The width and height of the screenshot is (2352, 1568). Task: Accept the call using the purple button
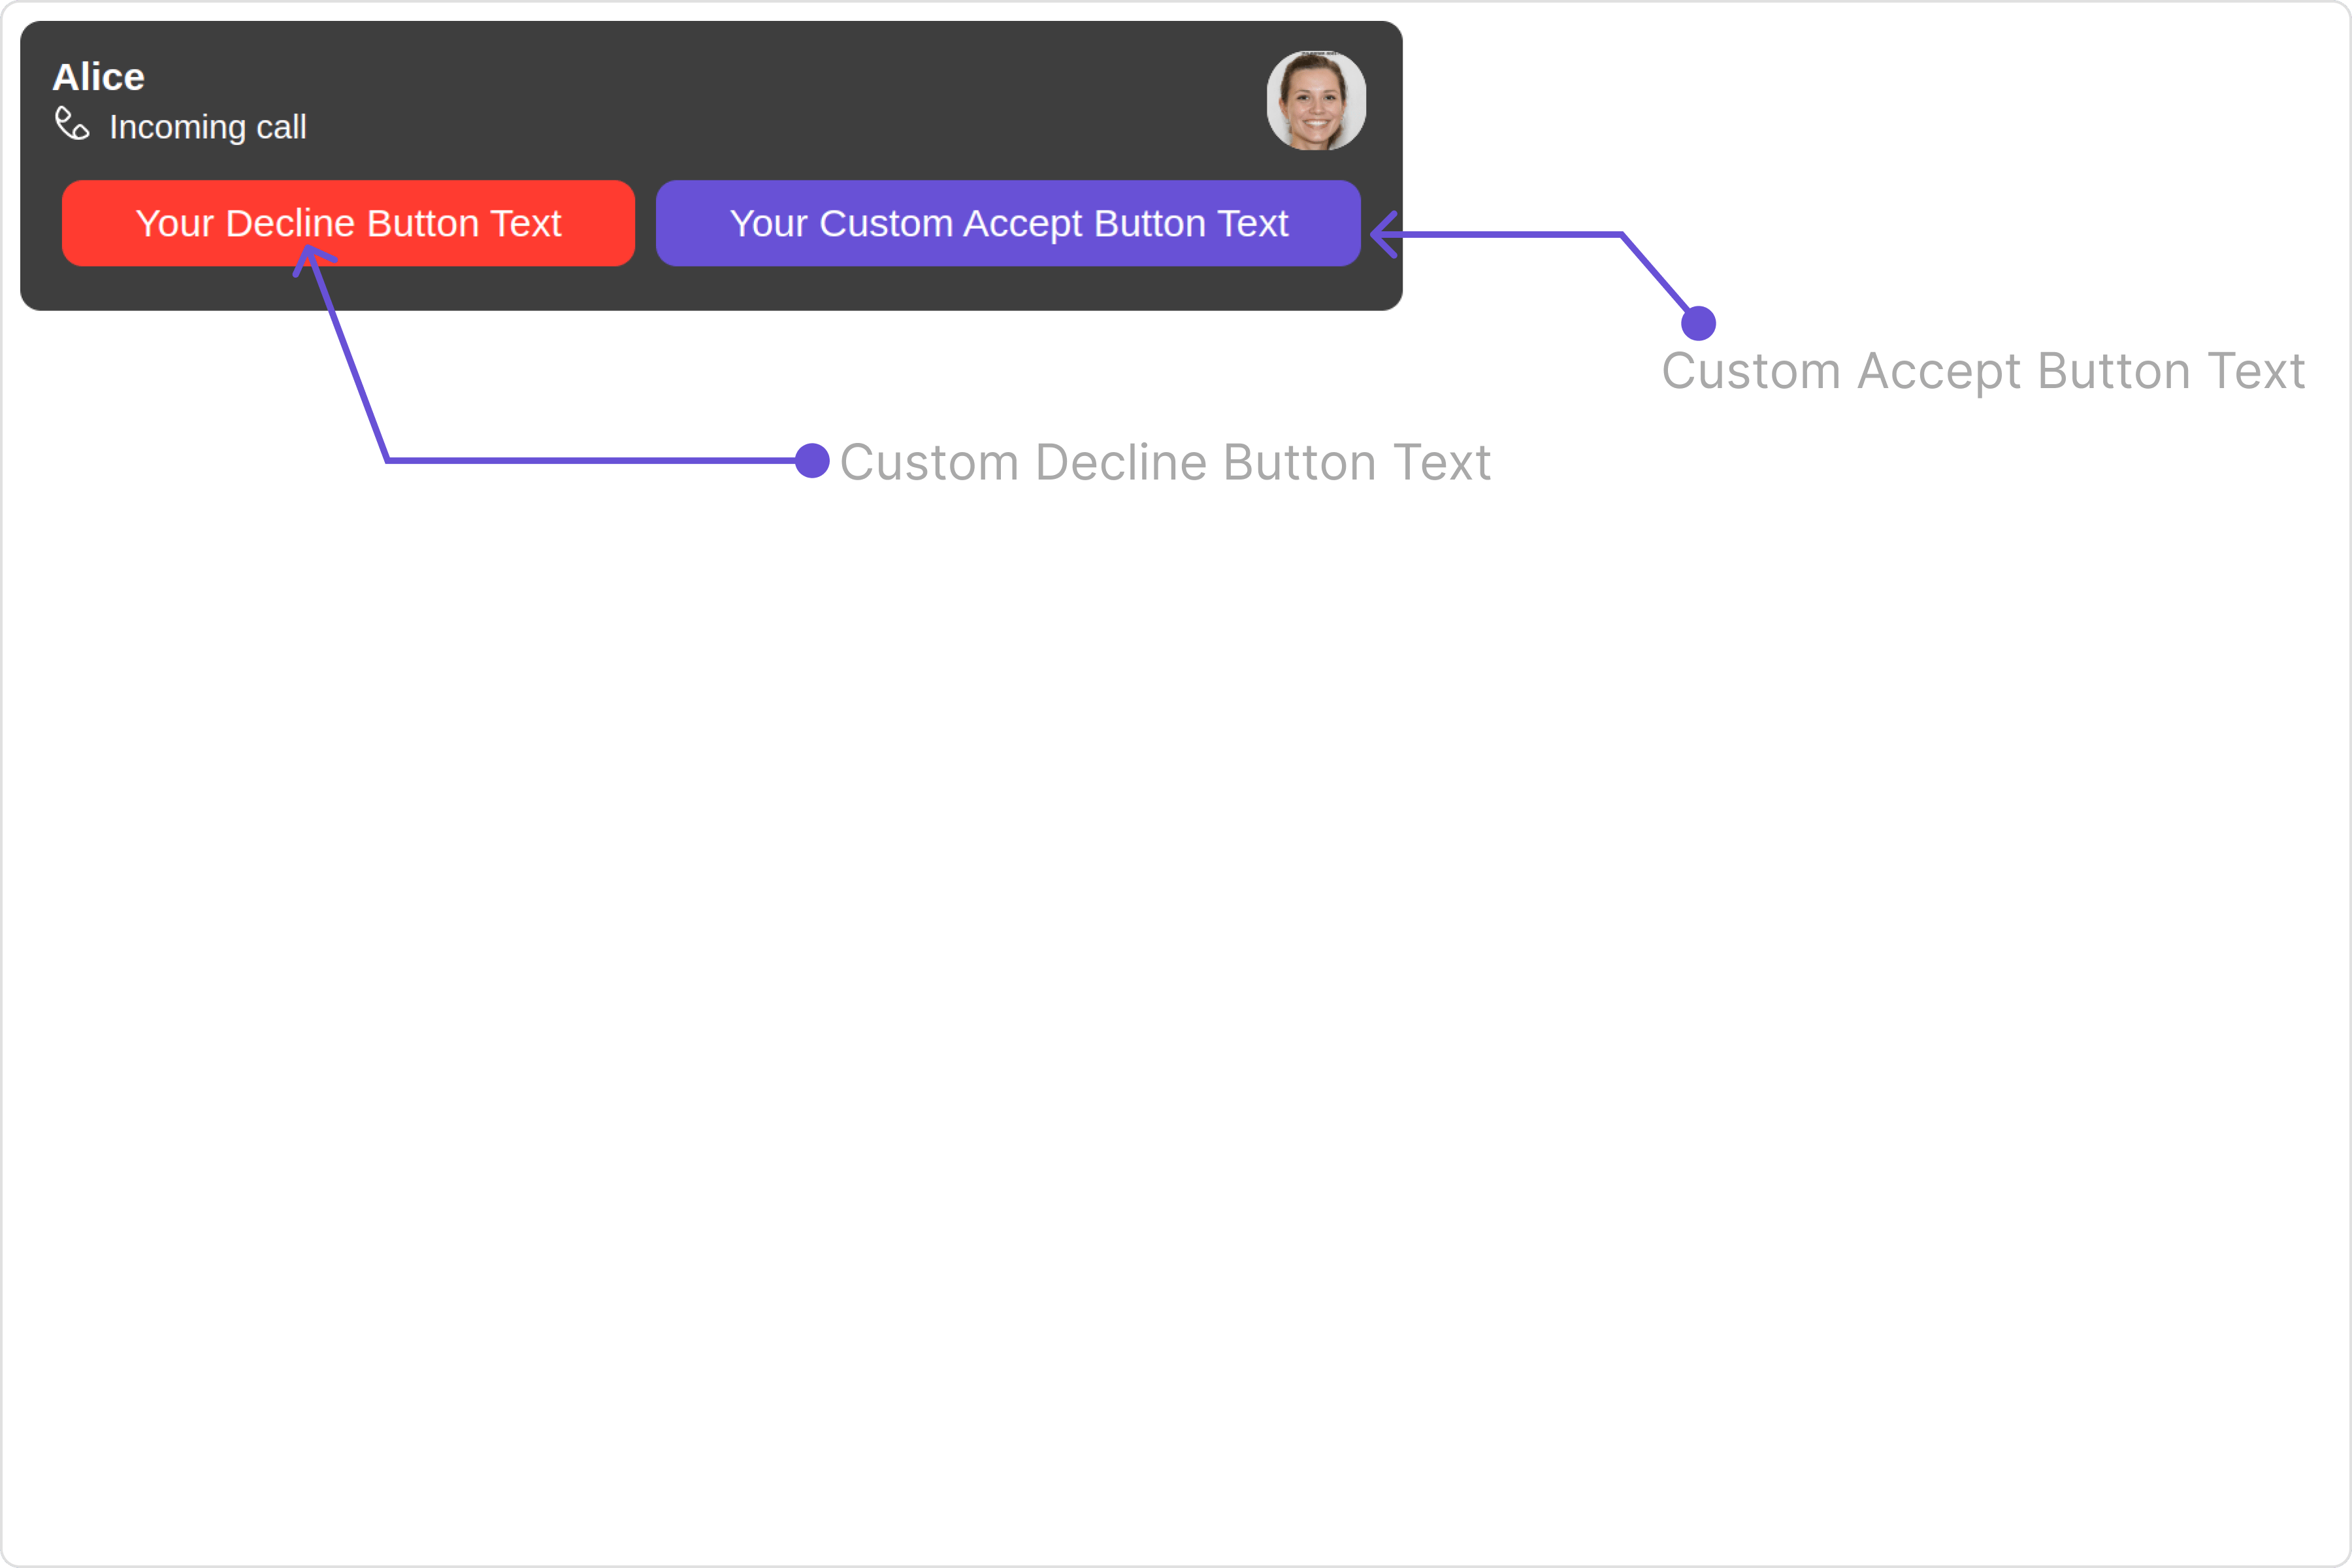click(1008, 223)
